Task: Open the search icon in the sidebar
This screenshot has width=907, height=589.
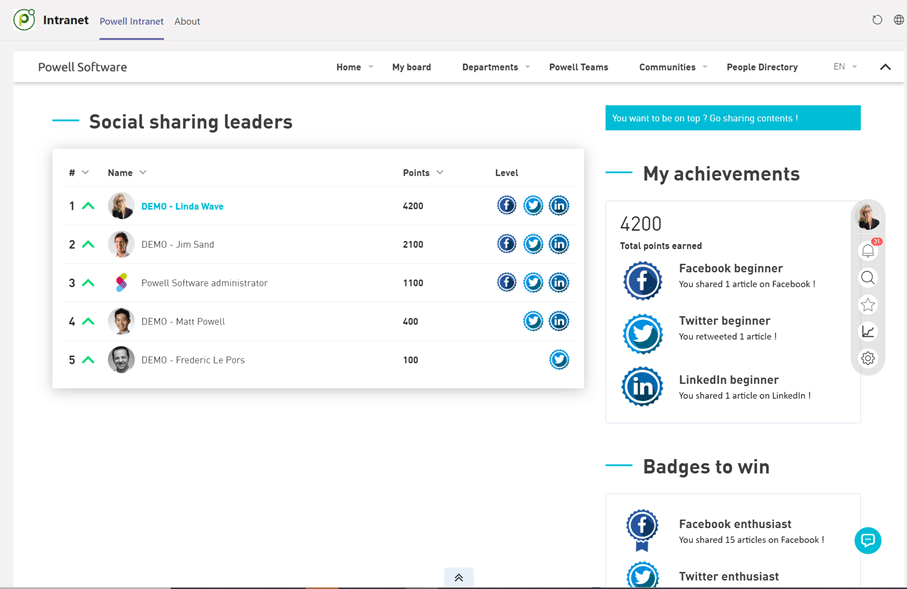Action: (x=868, y=277)
